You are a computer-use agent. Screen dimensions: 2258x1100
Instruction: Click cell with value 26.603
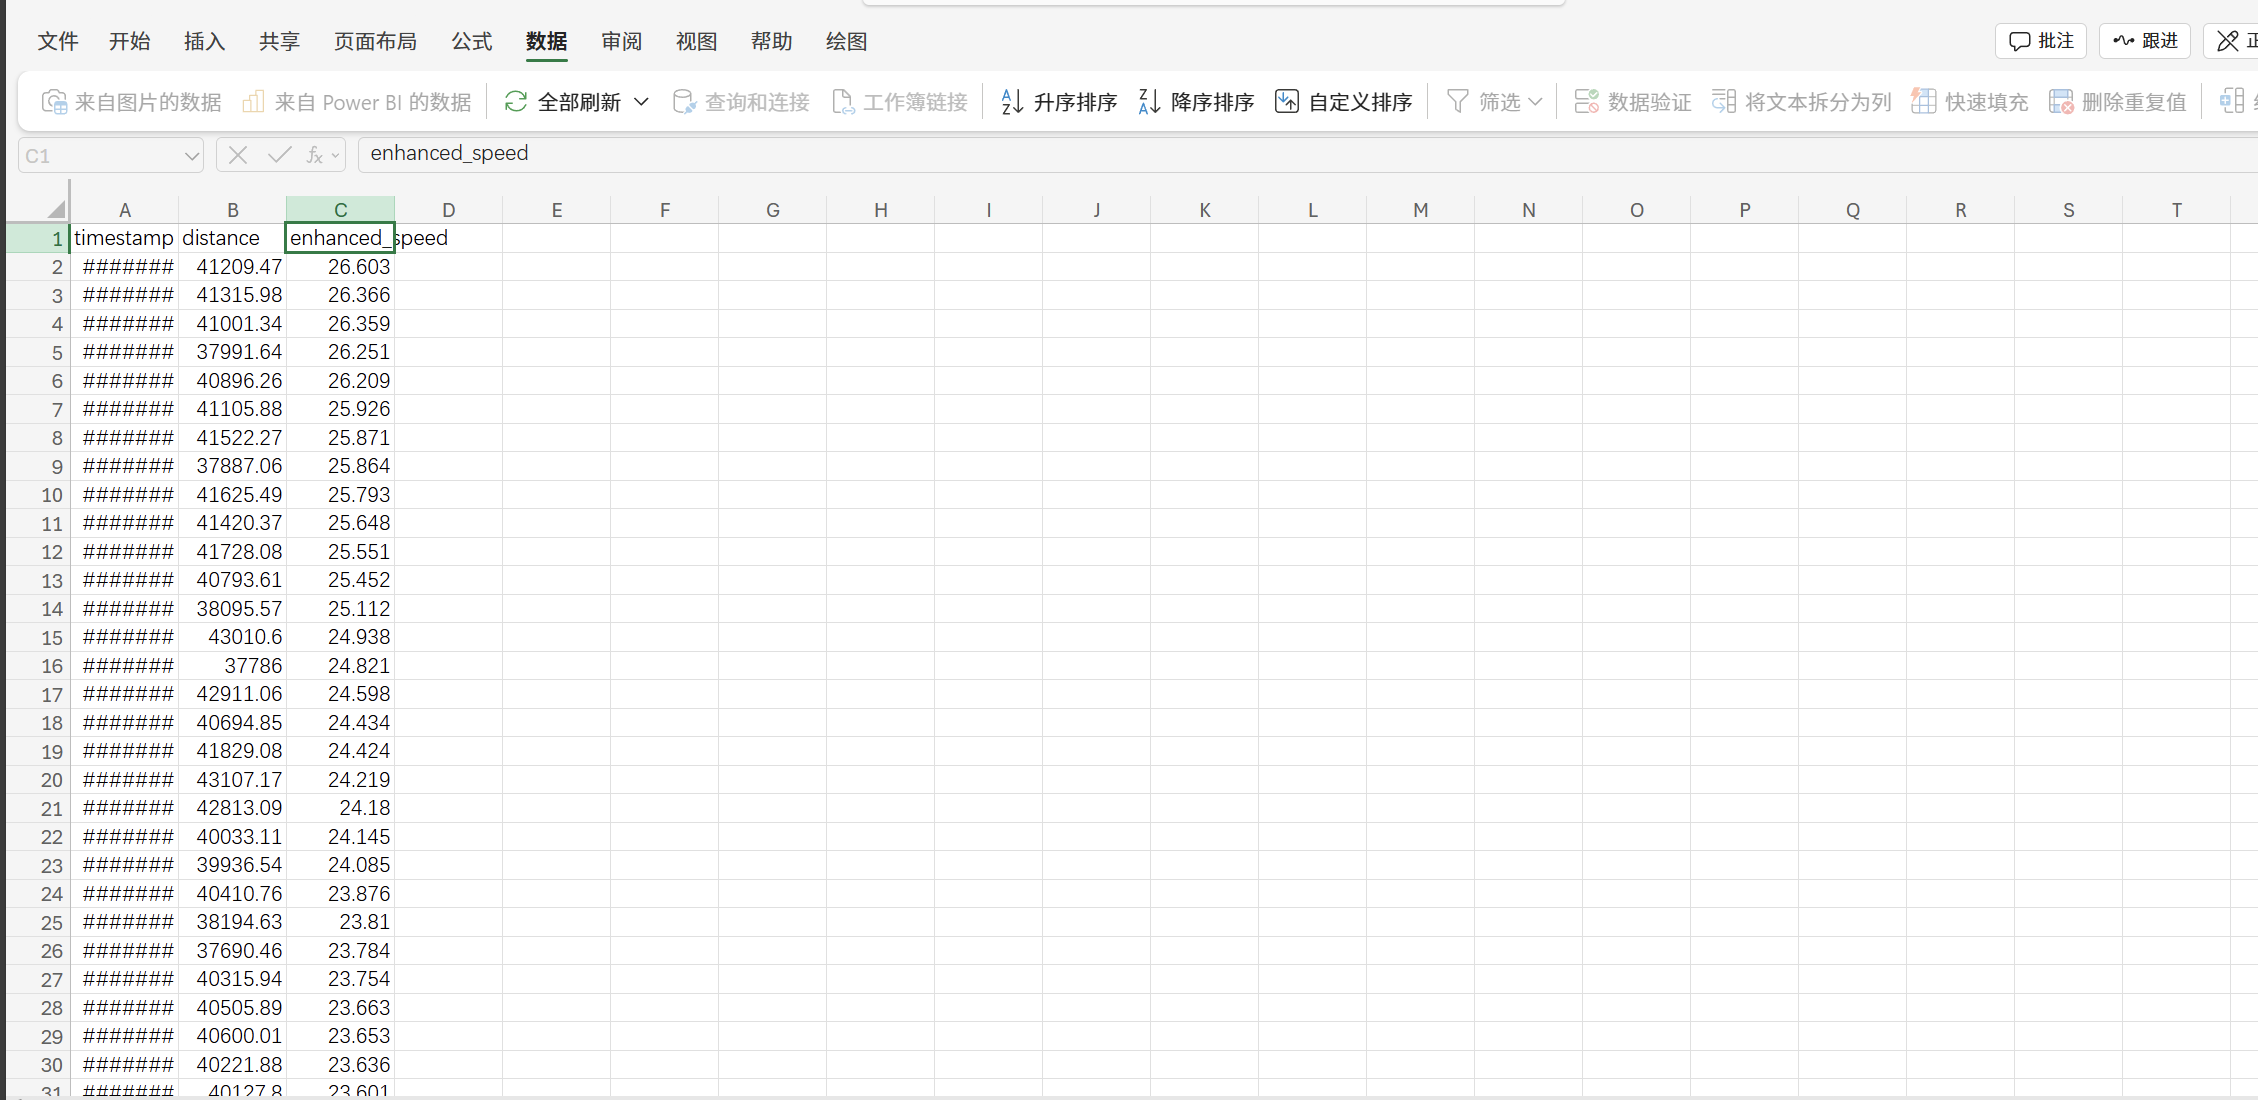341,267
